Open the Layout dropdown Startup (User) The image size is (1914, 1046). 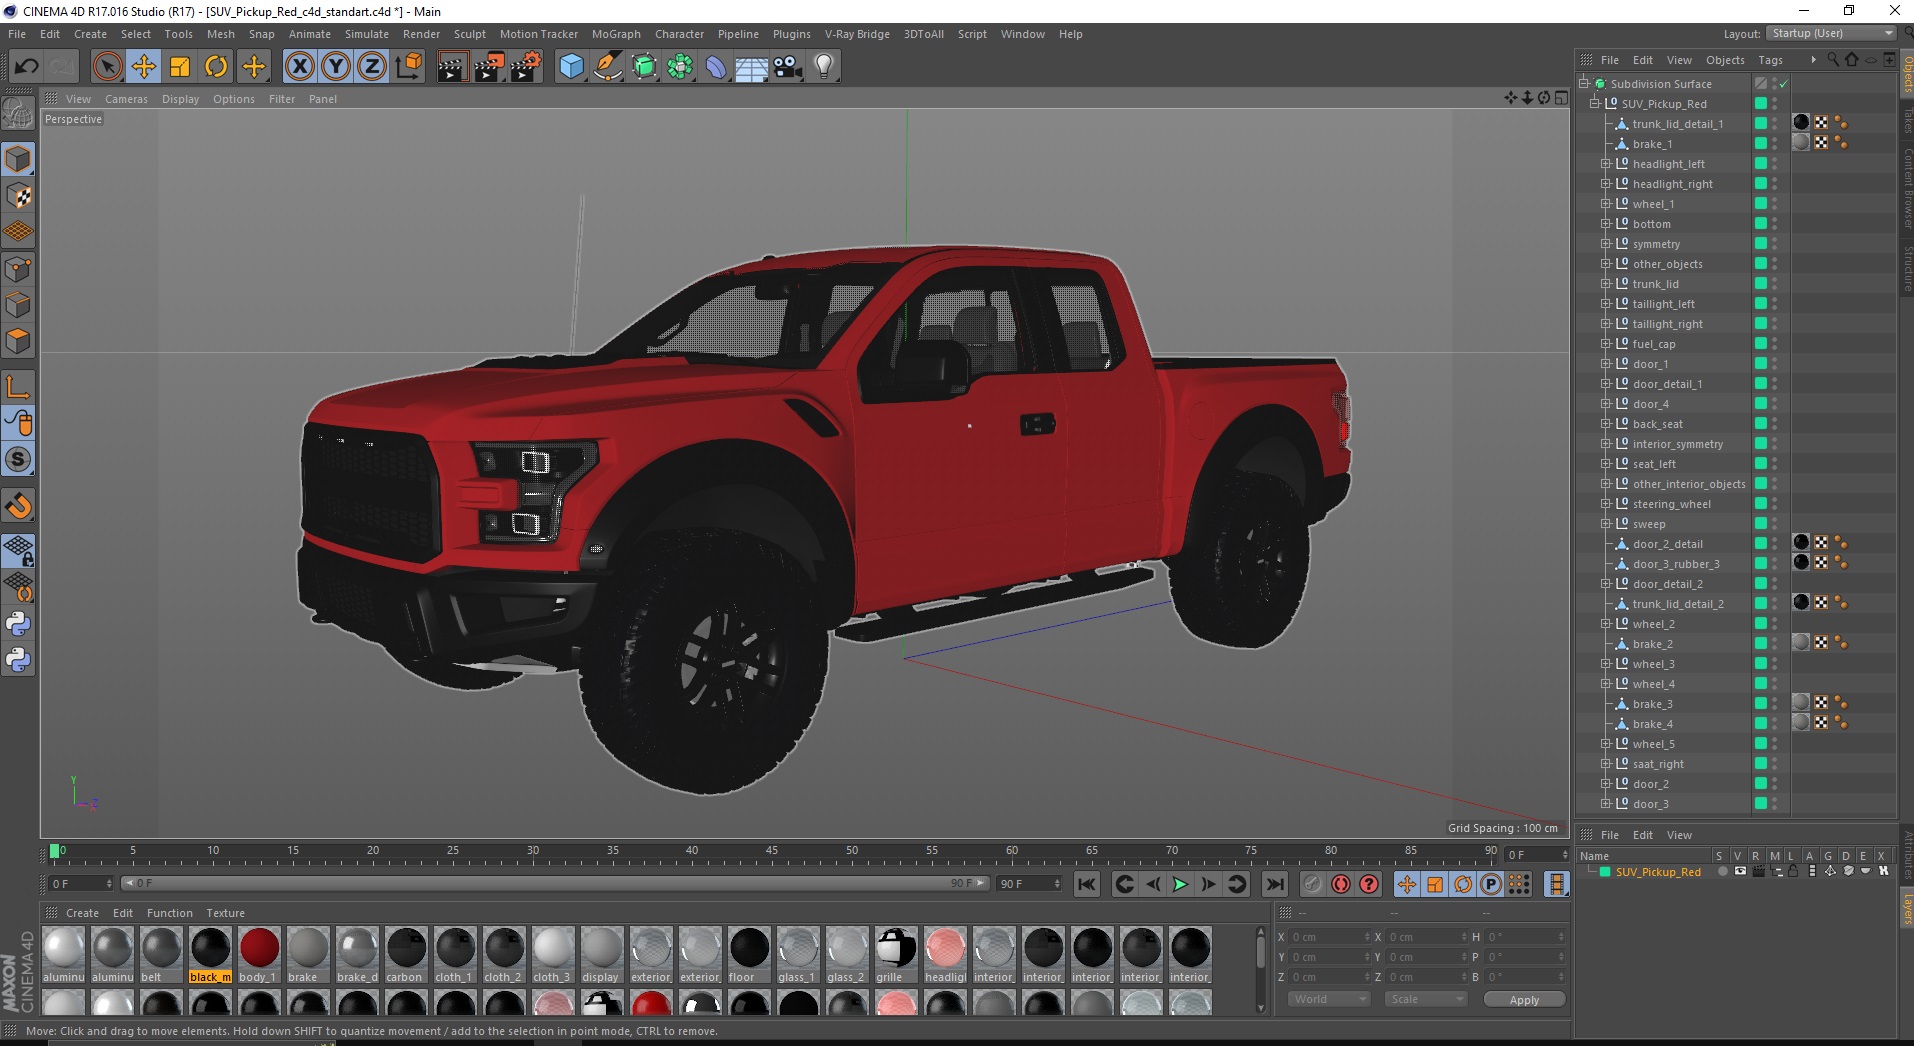coord(1831,33)
